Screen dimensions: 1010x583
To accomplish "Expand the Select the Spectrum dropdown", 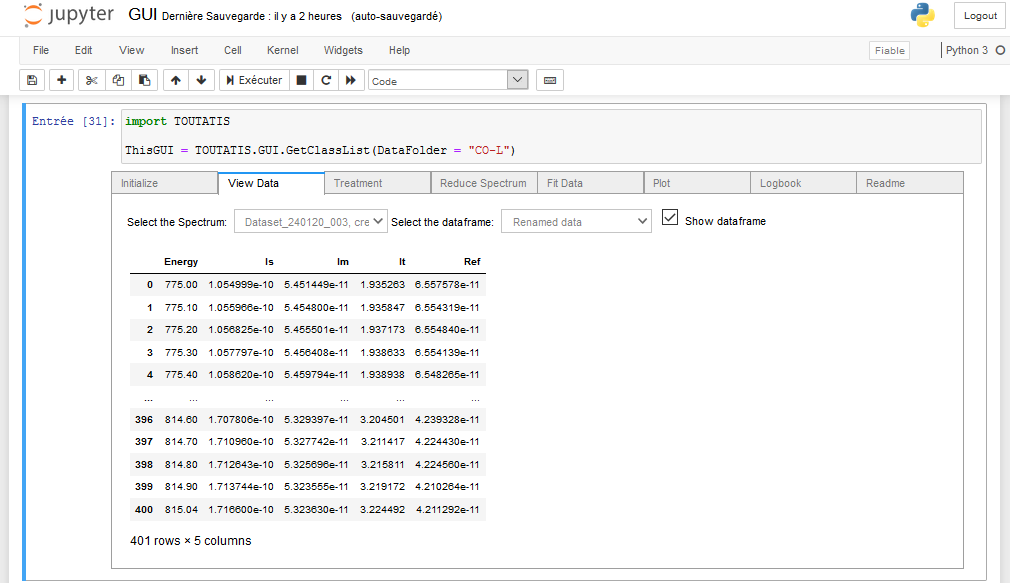I will (x=310, y=222).
